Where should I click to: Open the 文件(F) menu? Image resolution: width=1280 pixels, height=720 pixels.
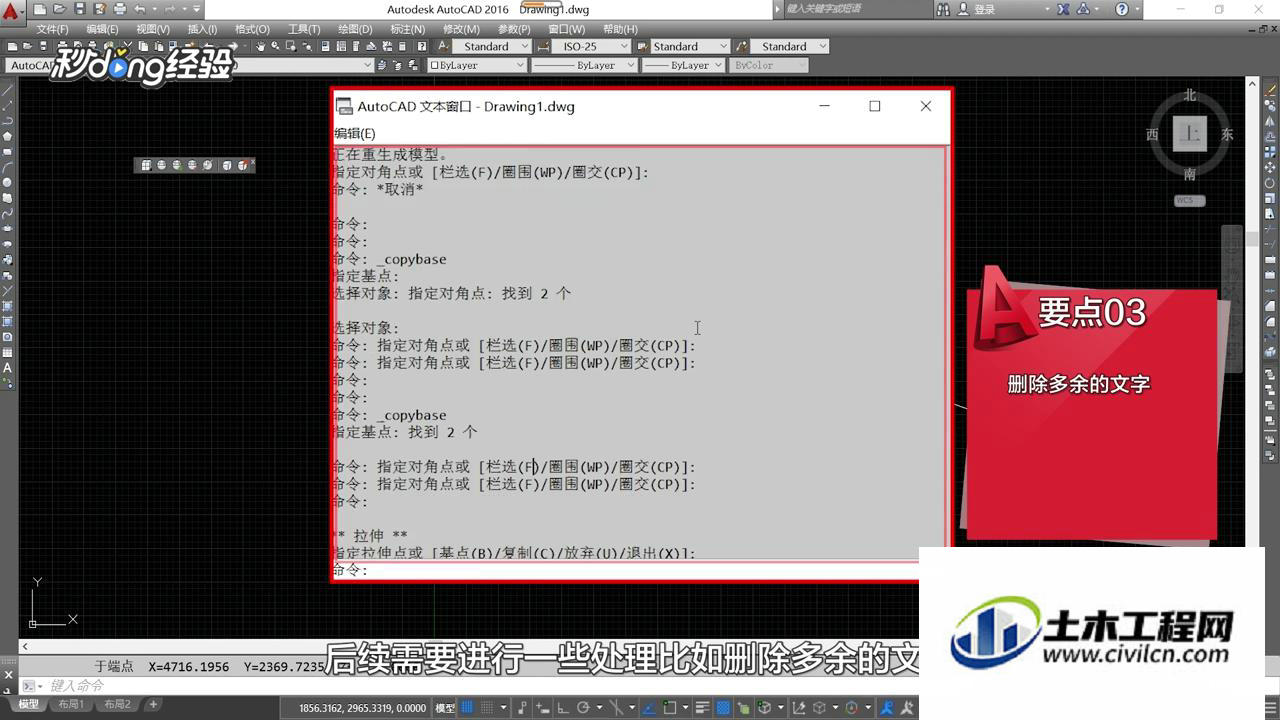pyautogui.click(x=52, y=29)
